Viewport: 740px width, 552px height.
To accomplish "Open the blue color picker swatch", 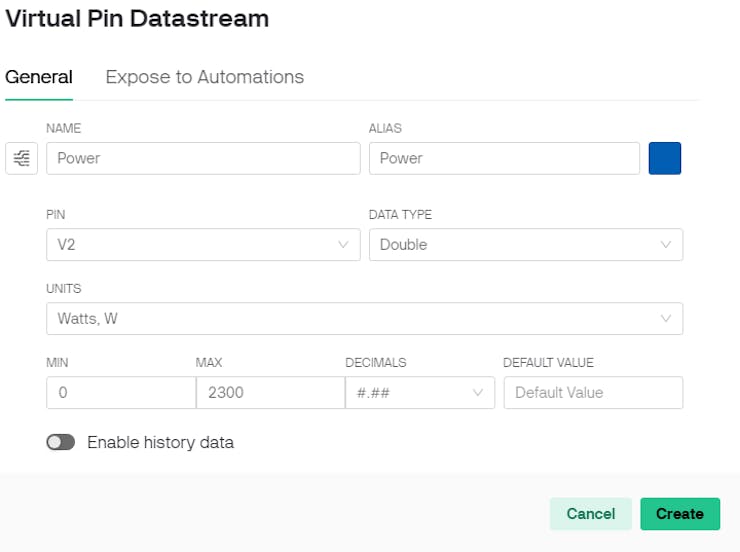I will (x=665, y=158).
